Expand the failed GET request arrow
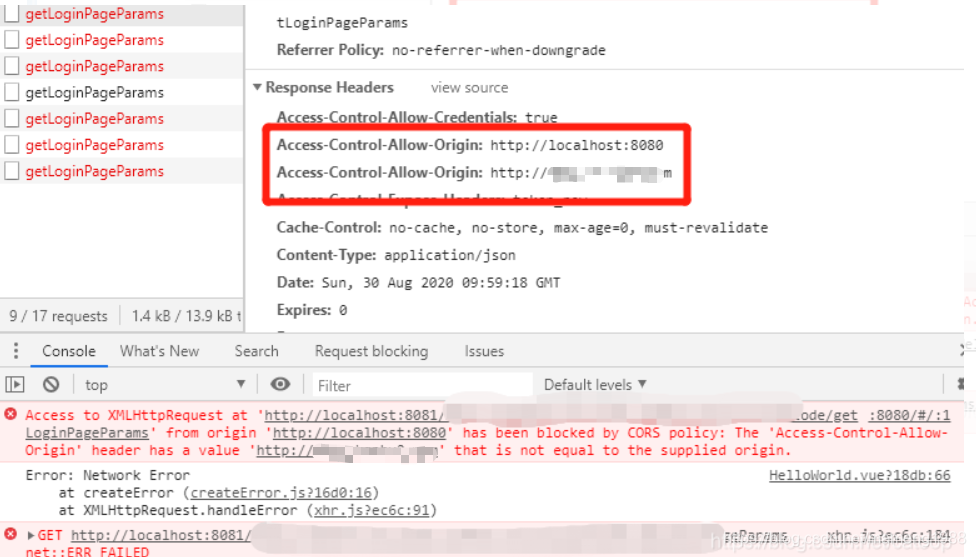 [x=30, y=535]
